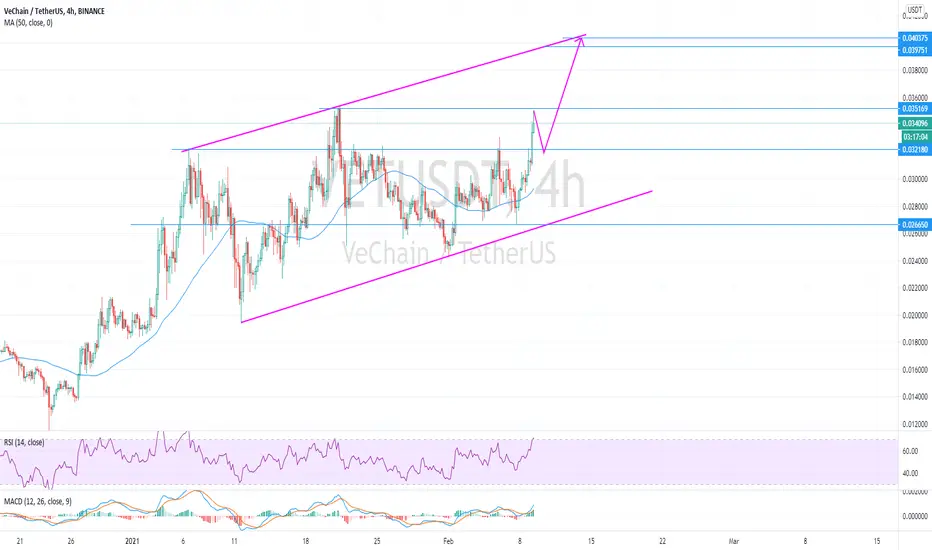This screenshot has width=932, height=550.
Task: Select the 0.032180 price level label
Action: pos(914,150)
